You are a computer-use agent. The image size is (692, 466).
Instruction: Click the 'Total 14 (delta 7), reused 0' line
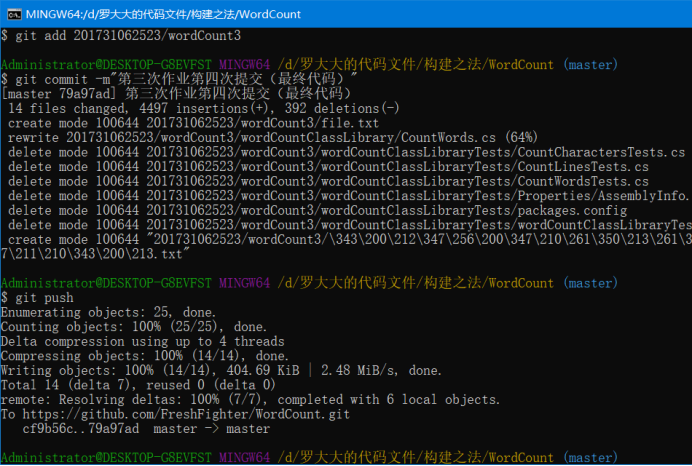click(139, 385)
